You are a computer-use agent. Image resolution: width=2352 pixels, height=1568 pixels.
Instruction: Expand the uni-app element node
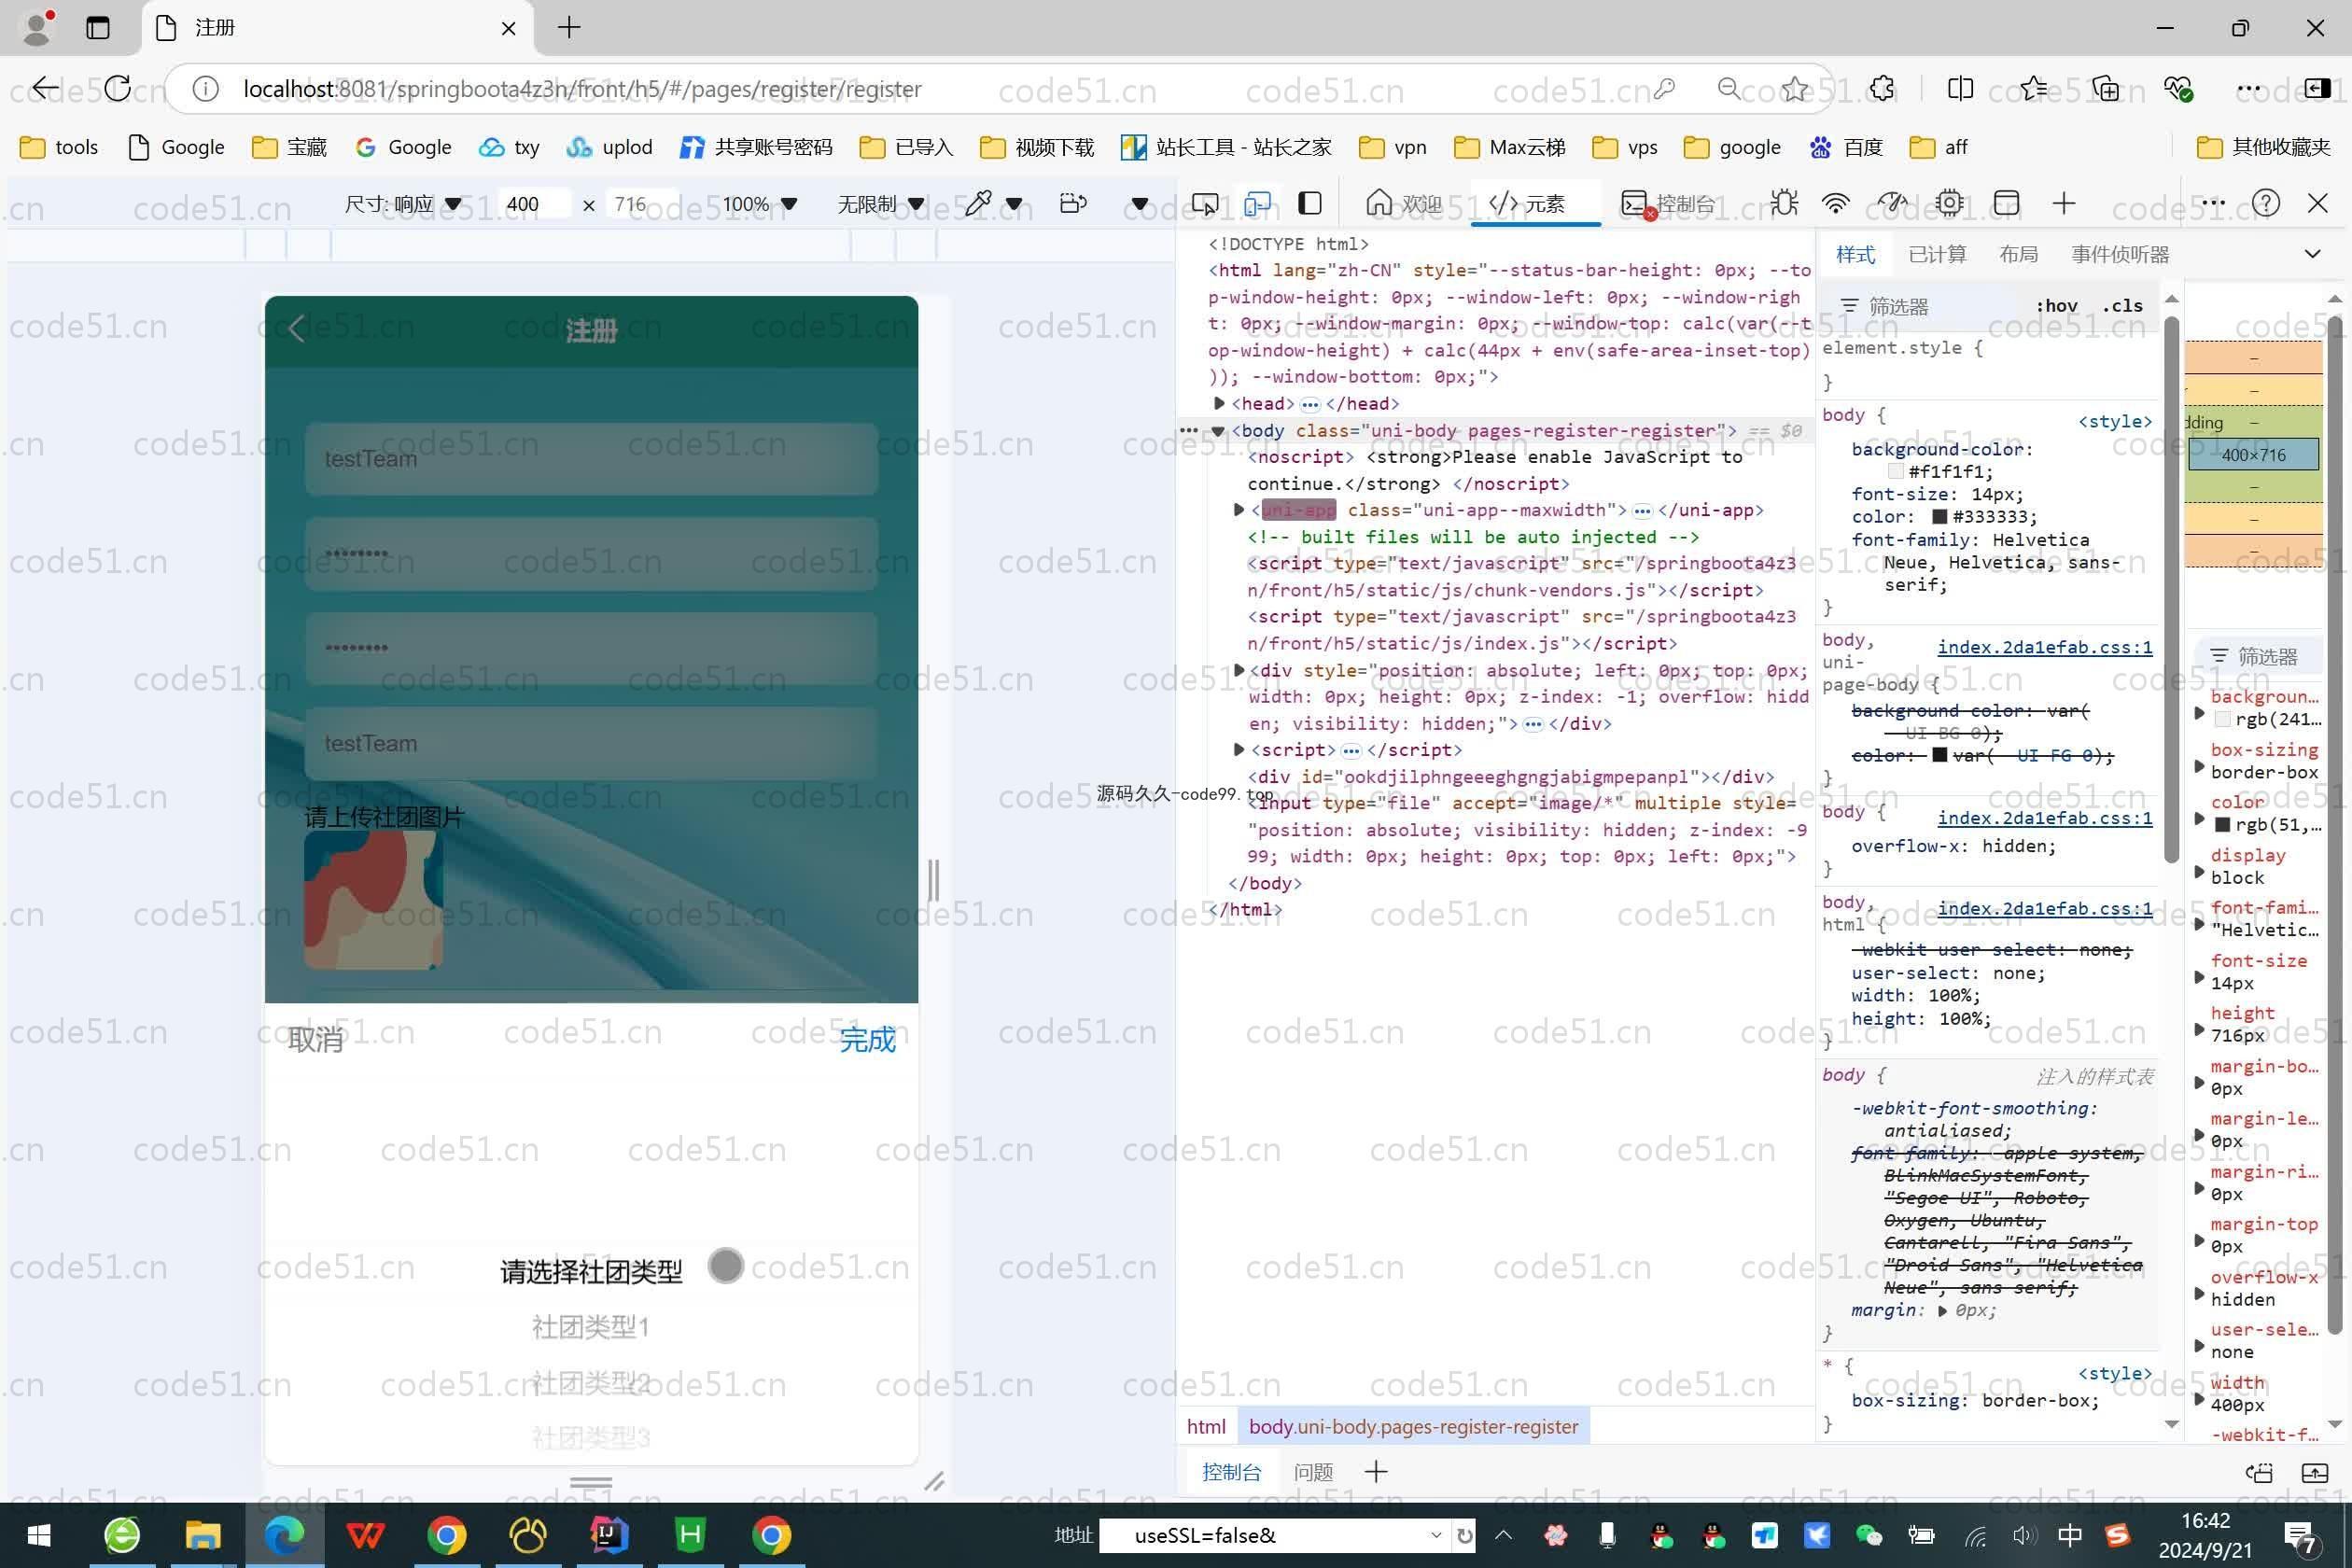pos(1239,510)
